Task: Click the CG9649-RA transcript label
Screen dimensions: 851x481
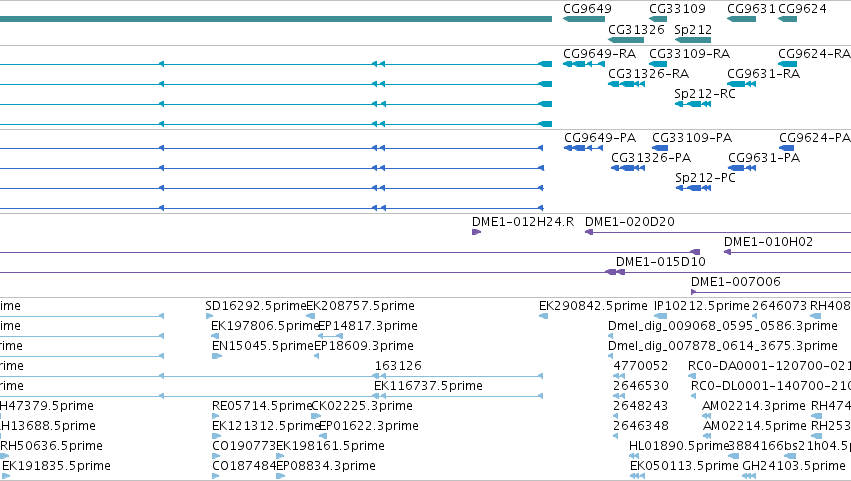Action: (600, 54)
